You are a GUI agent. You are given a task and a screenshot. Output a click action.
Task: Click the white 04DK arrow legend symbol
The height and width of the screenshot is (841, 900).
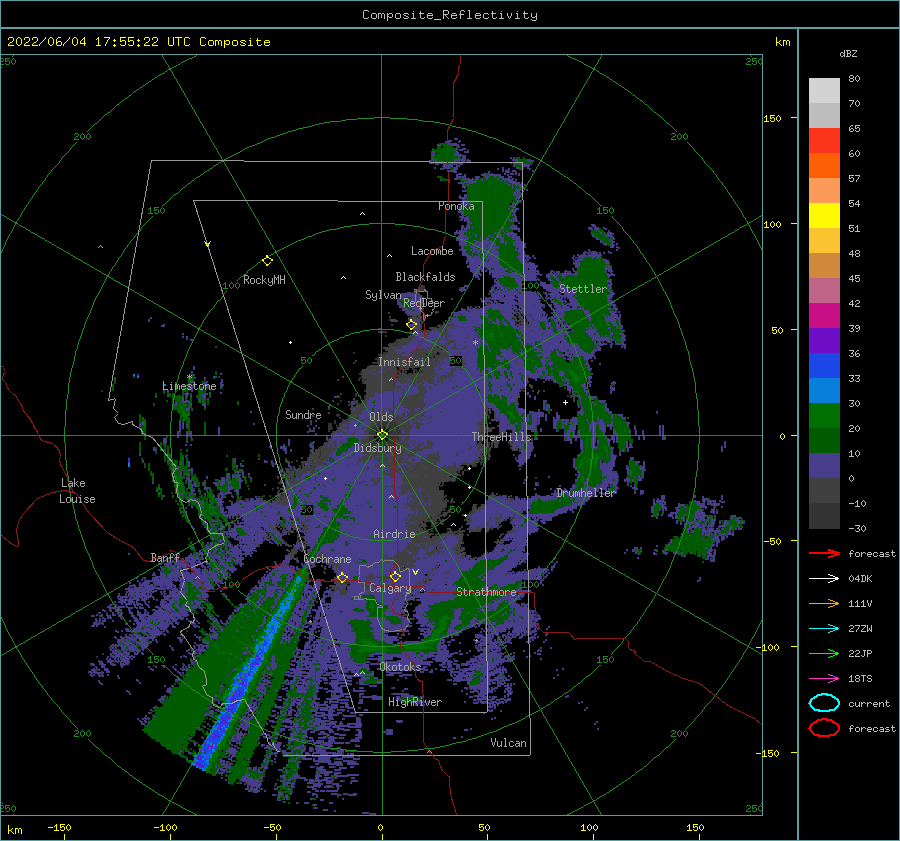click(x=824, y=578)
